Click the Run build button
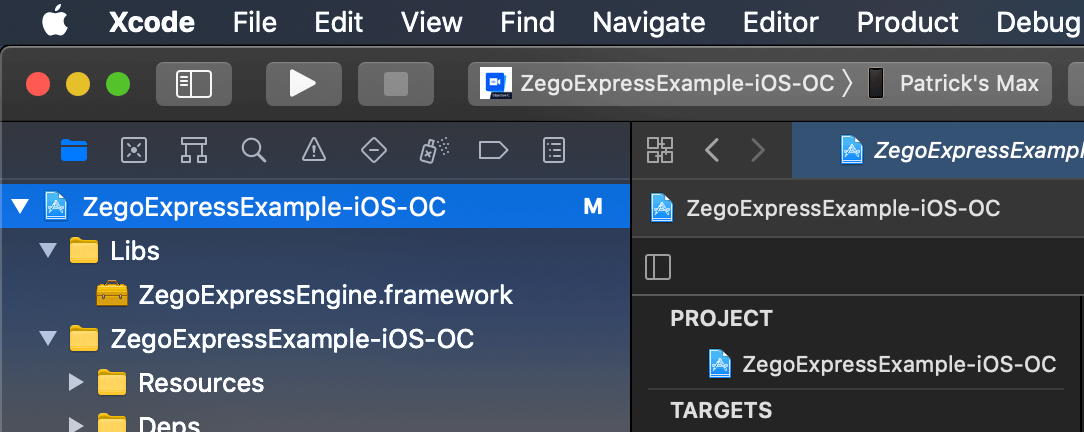Viewport: 1084px width, 432px height. point(303,84)
